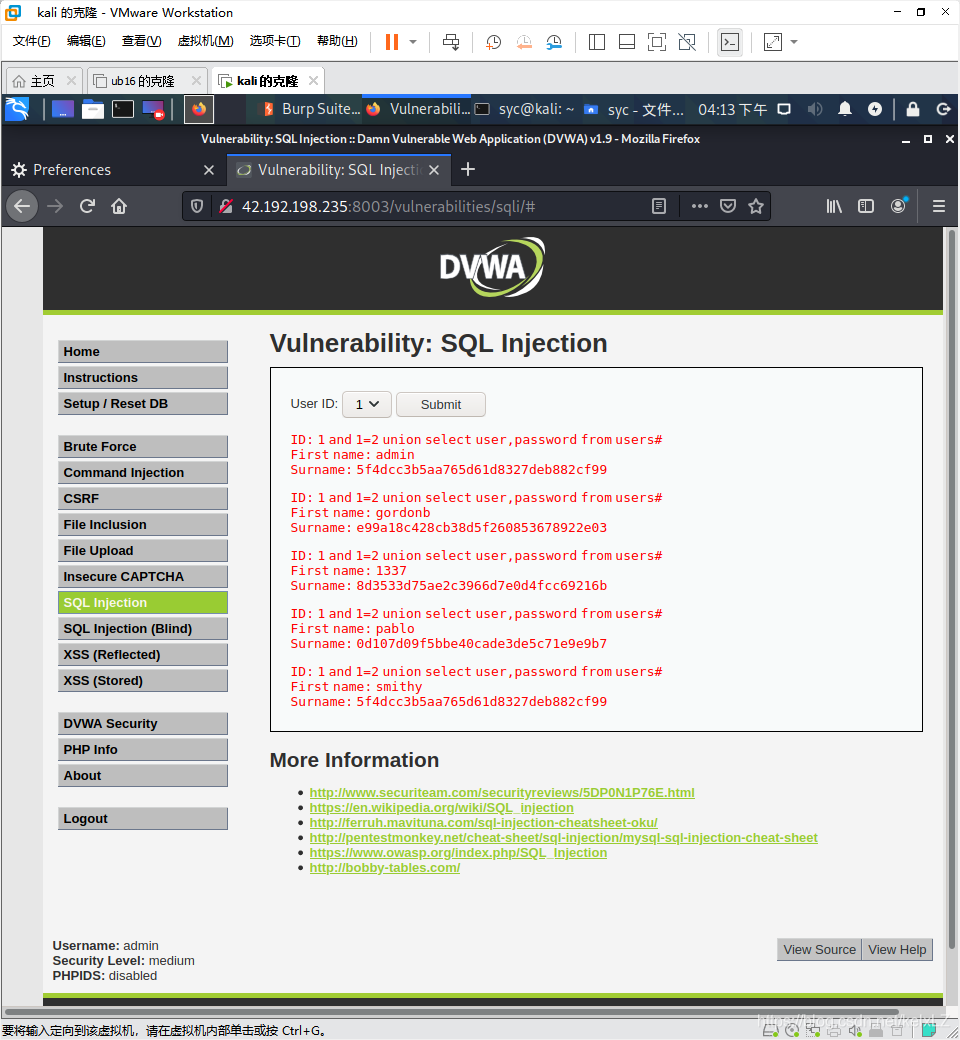Image resolution: width=960 pixels, height=1040 pixels.
Task: Open the bobby-tables.com link
Action: (x=385, y=868)
